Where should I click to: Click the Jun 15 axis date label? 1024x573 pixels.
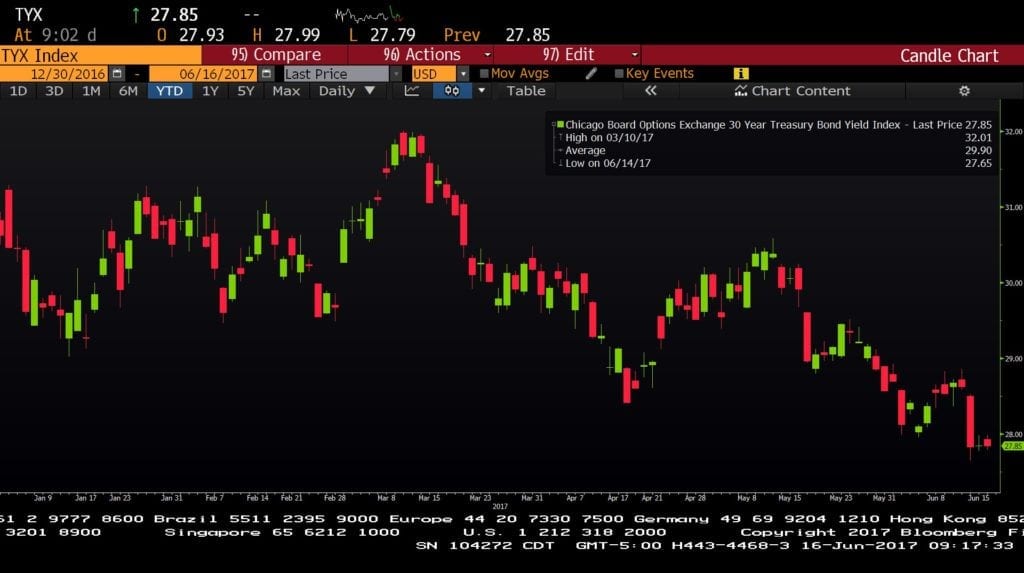point(978,498)
